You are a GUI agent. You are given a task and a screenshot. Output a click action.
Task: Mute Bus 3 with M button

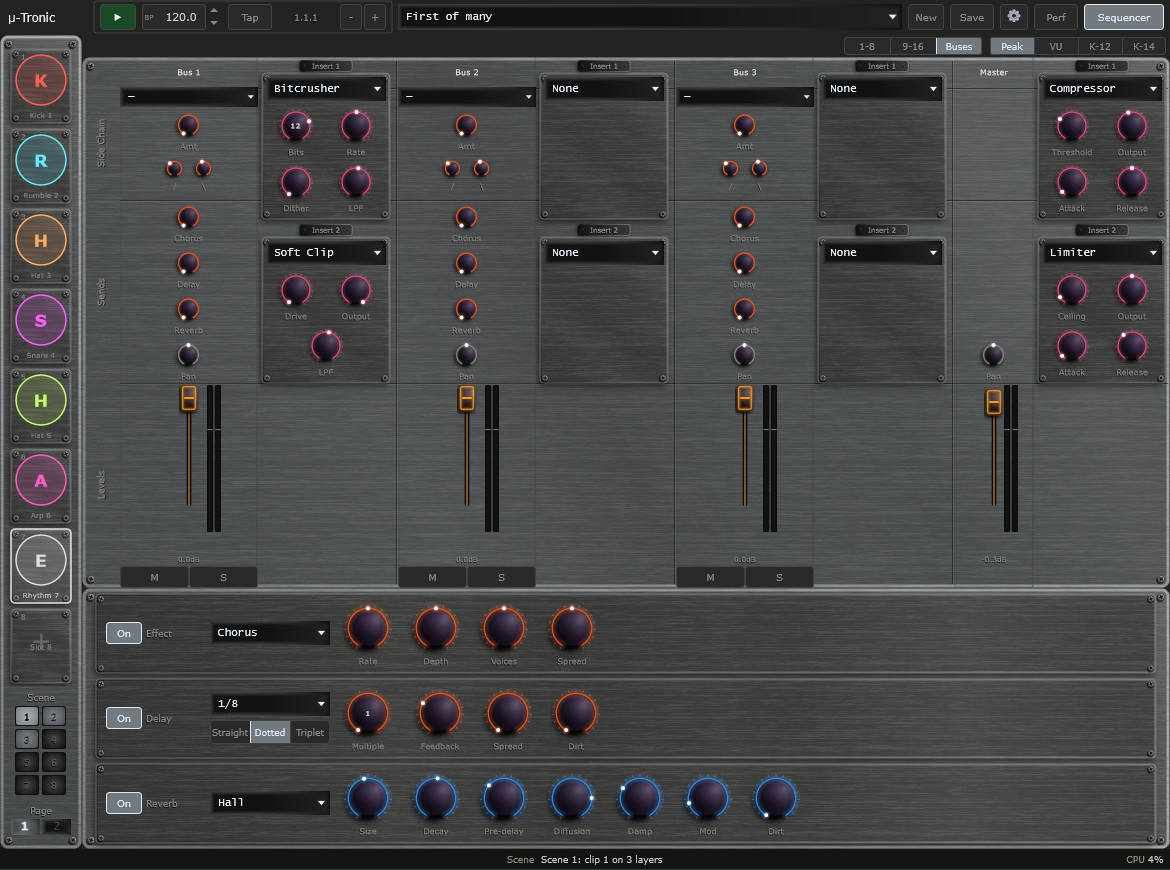710,578
